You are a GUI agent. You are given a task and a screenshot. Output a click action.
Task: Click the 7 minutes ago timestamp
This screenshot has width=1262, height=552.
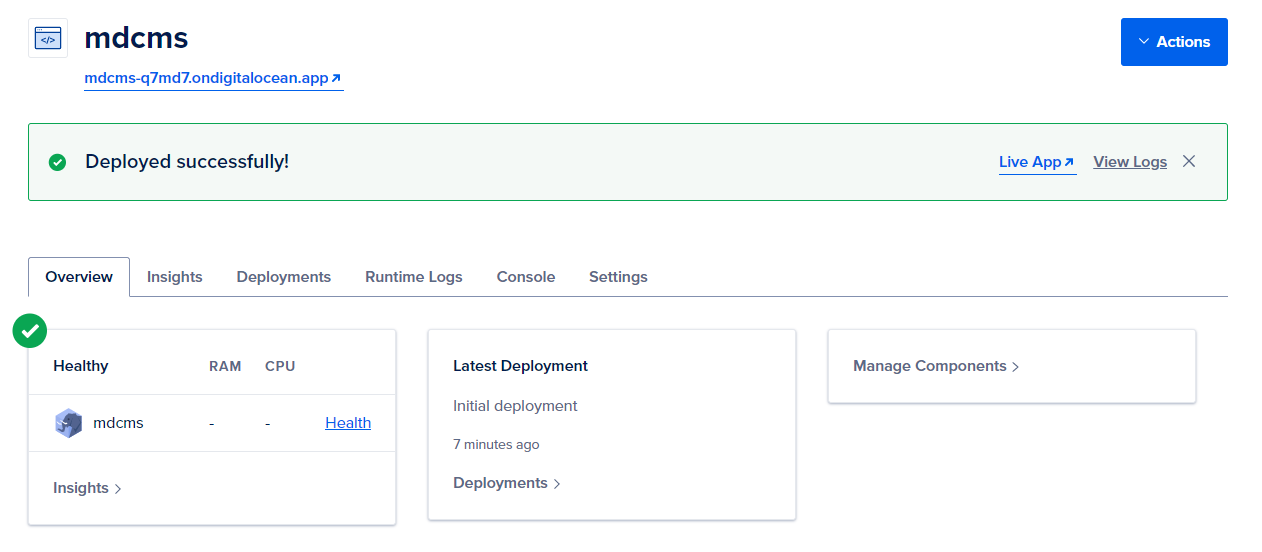point(496,444)
